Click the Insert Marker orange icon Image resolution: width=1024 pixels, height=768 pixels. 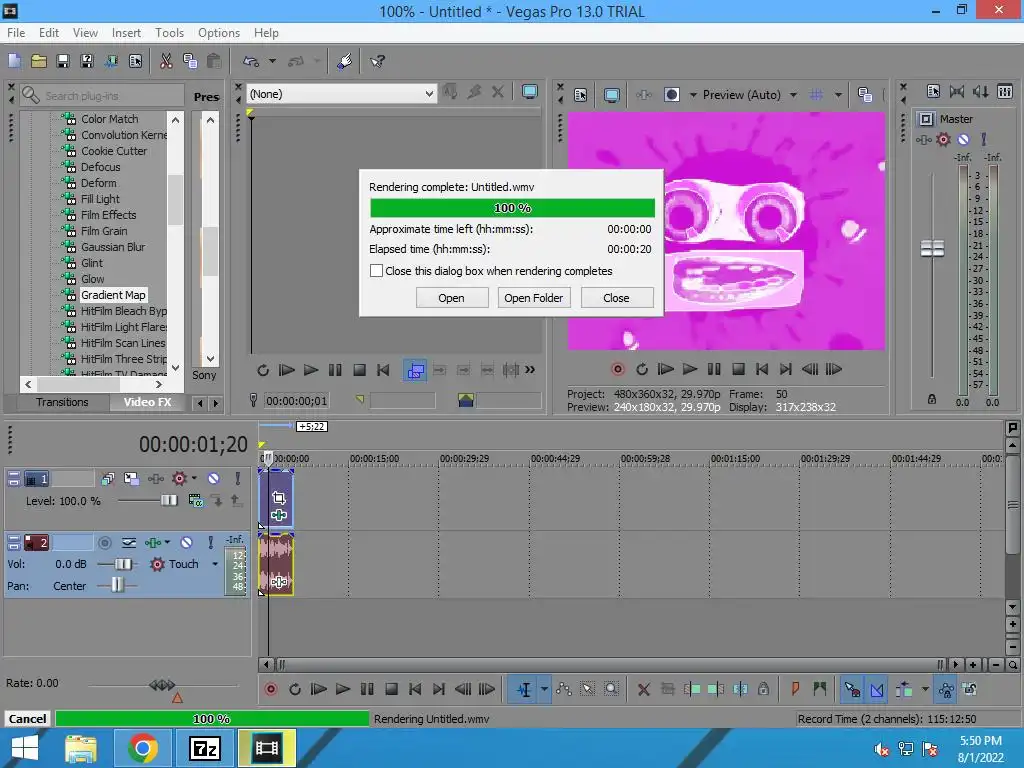pos(795,689)
